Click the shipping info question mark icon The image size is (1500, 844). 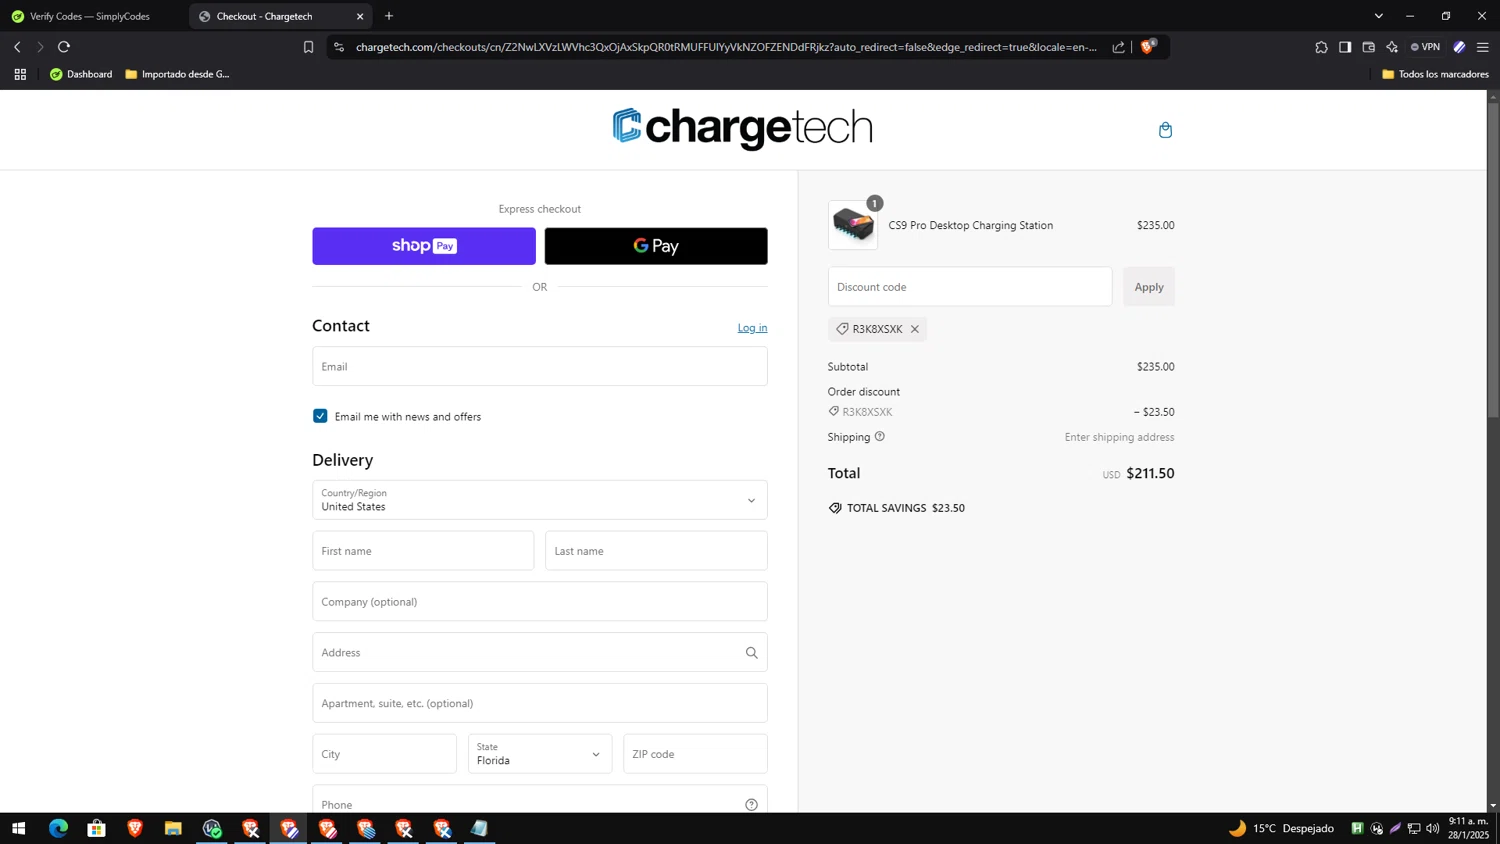coord(880,437)
